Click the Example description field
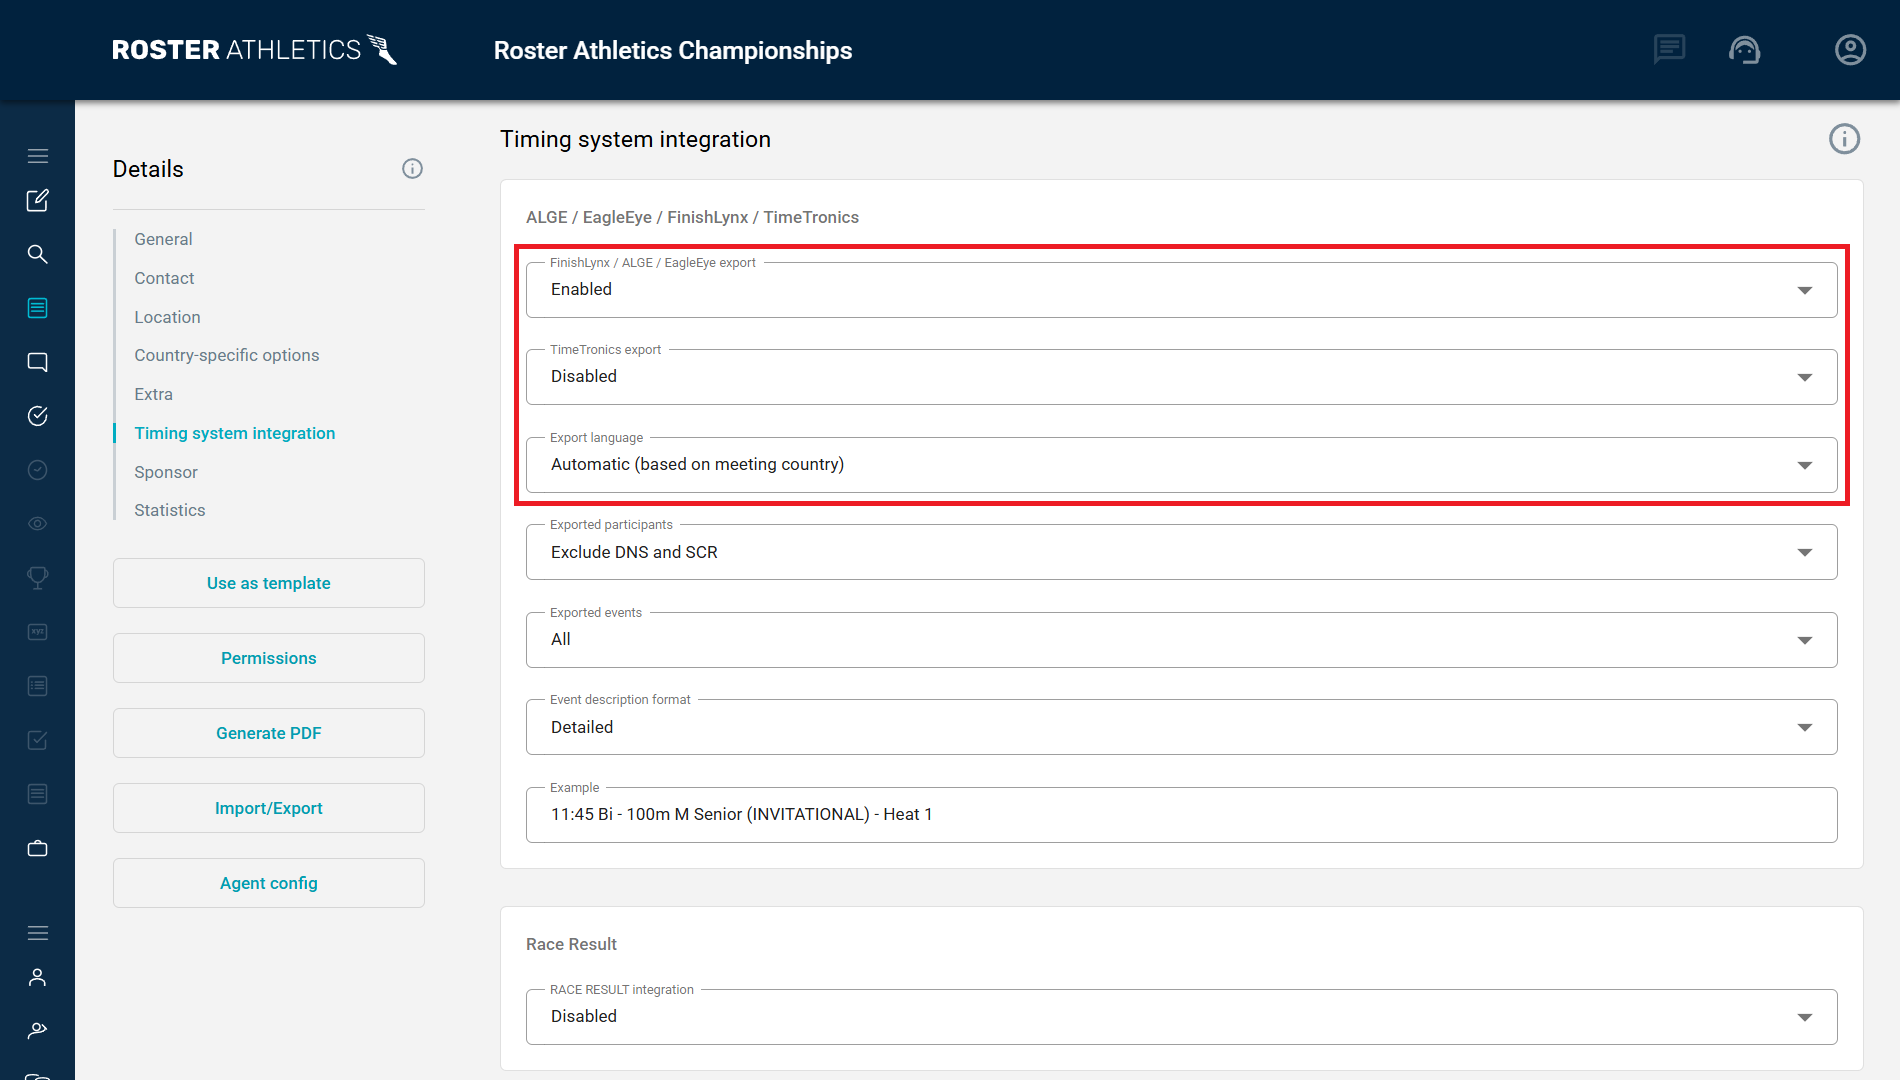Image resolution: width=1900 pixels, height=1080 pixels. [1181, 815]
